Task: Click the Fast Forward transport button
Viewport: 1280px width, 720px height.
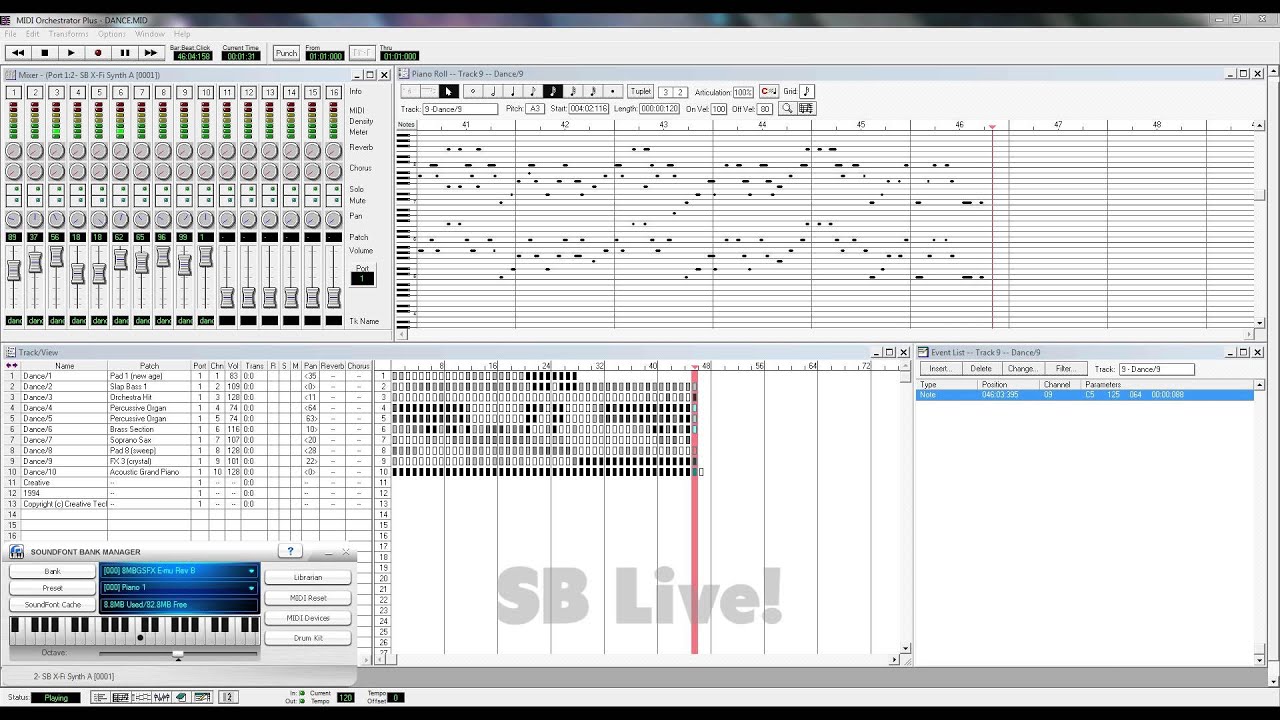Action: 151,53
